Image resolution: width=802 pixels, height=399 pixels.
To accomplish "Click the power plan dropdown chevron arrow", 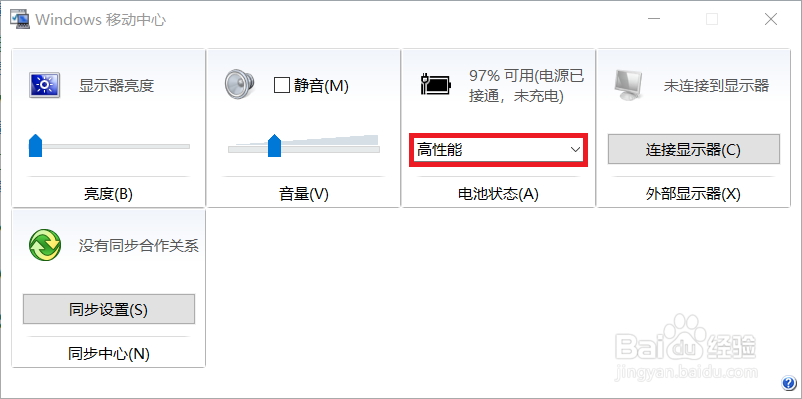I will 575,150.
